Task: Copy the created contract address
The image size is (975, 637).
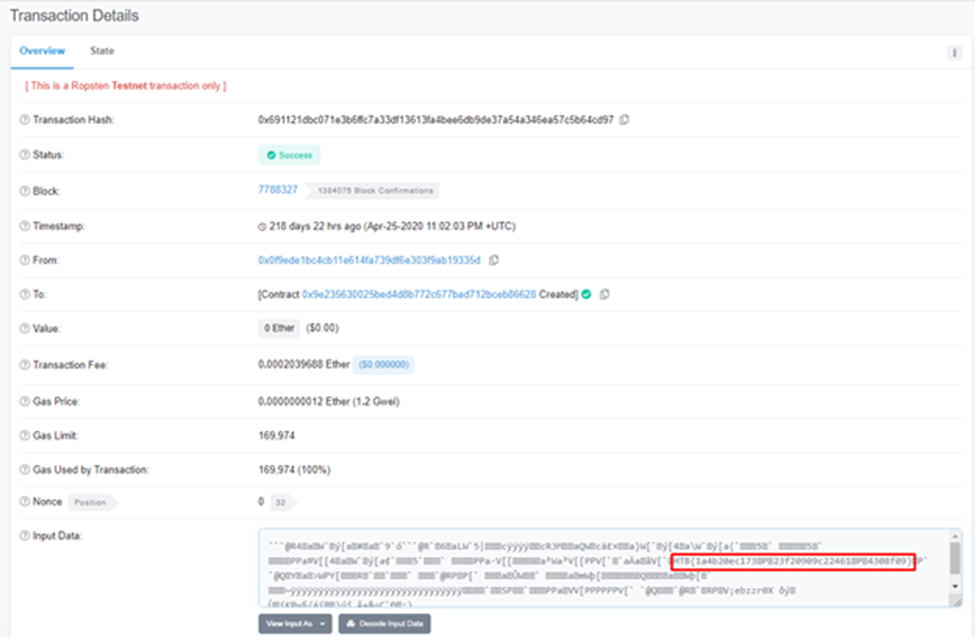Action: tap(604, 294)
